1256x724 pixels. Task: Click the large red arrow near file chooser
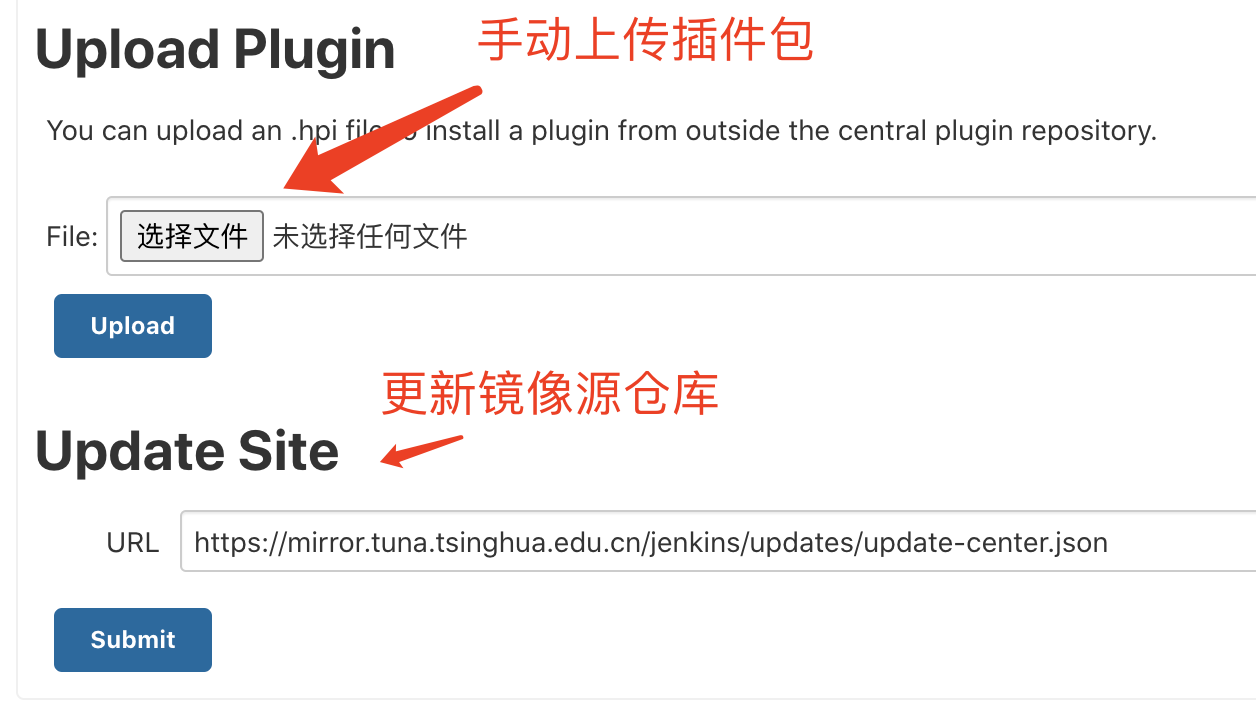coord(384,141)
